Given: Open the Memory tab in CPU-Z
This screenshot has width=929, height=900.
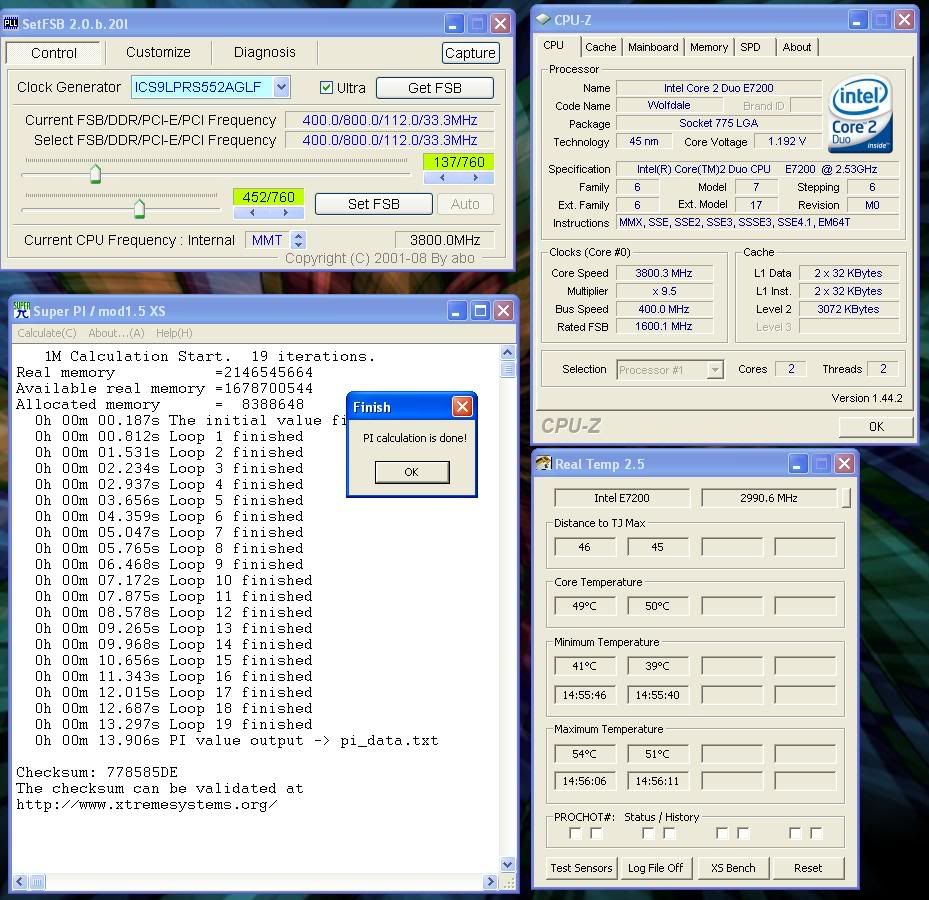Looking at the screenshot, I should pos(709,47).
